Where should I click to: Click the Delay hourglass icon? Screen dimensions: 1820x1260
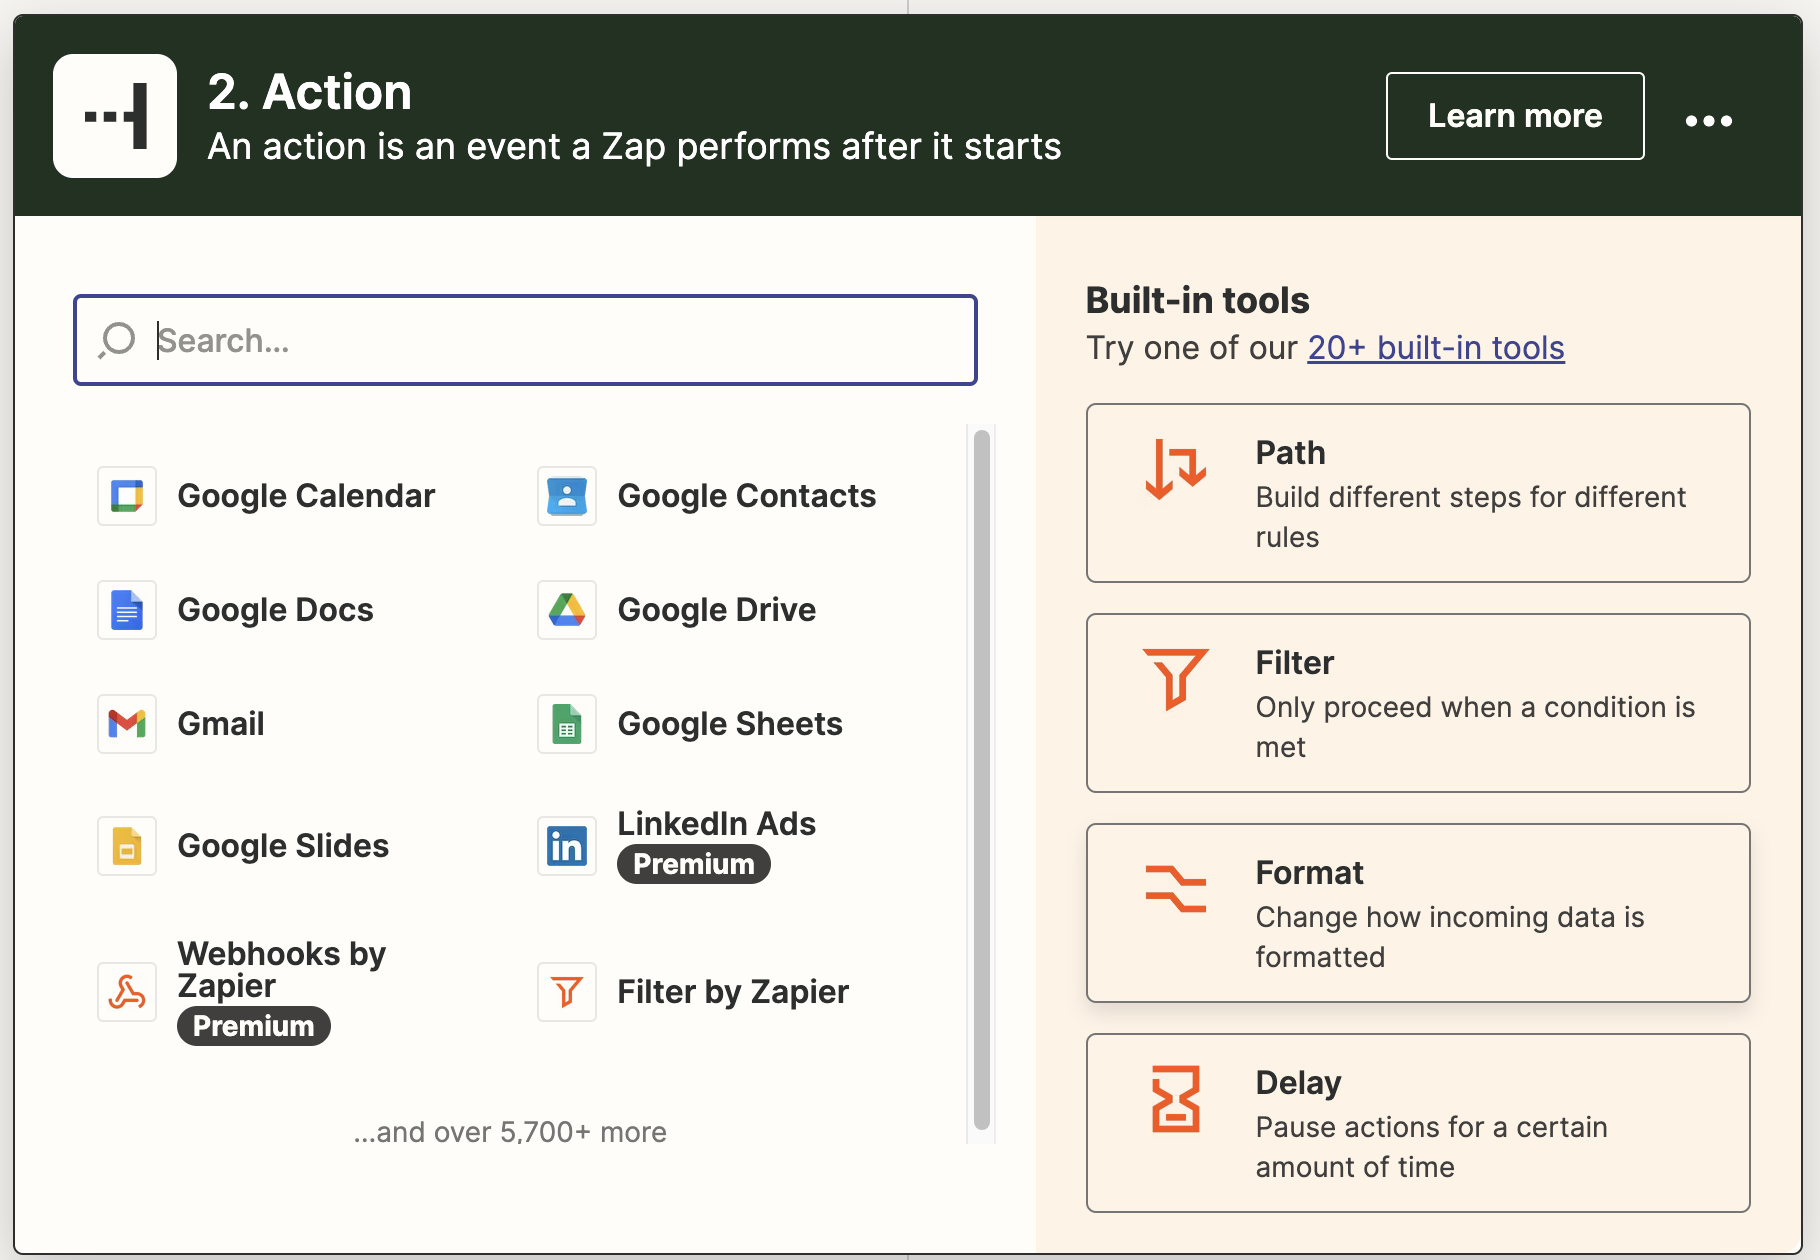[1176, 1099]
